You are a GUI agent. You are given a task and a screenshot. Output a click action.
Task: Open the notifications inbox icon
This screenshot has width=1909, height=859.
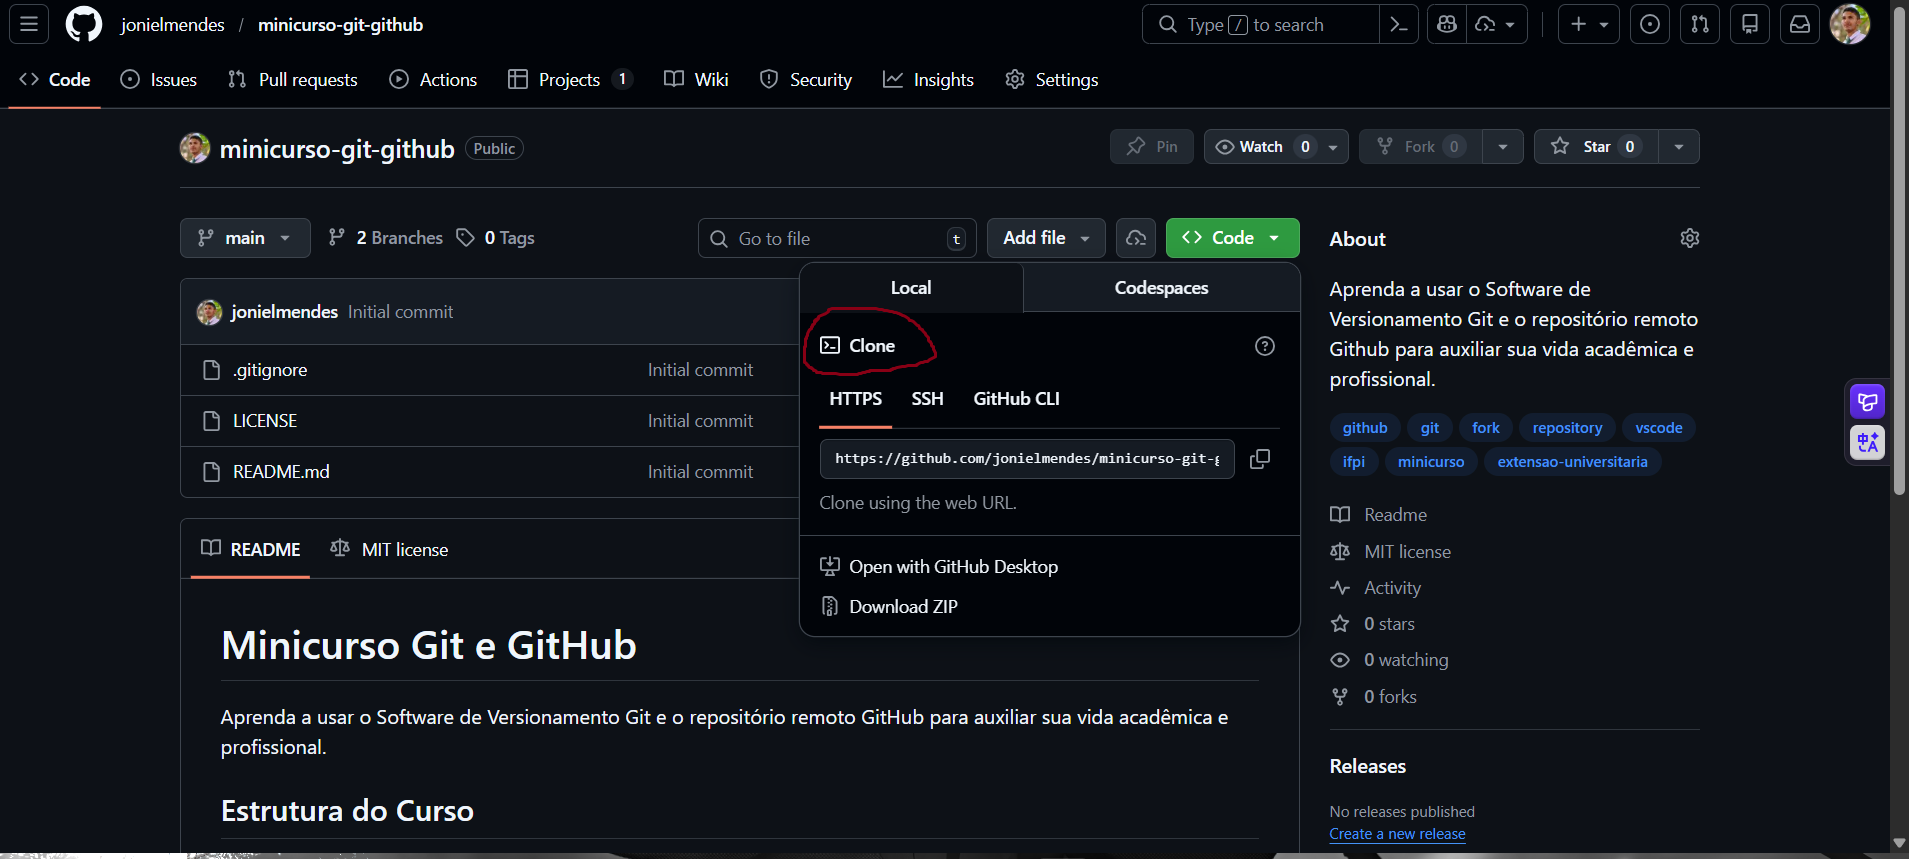(x=1799, y=25)
